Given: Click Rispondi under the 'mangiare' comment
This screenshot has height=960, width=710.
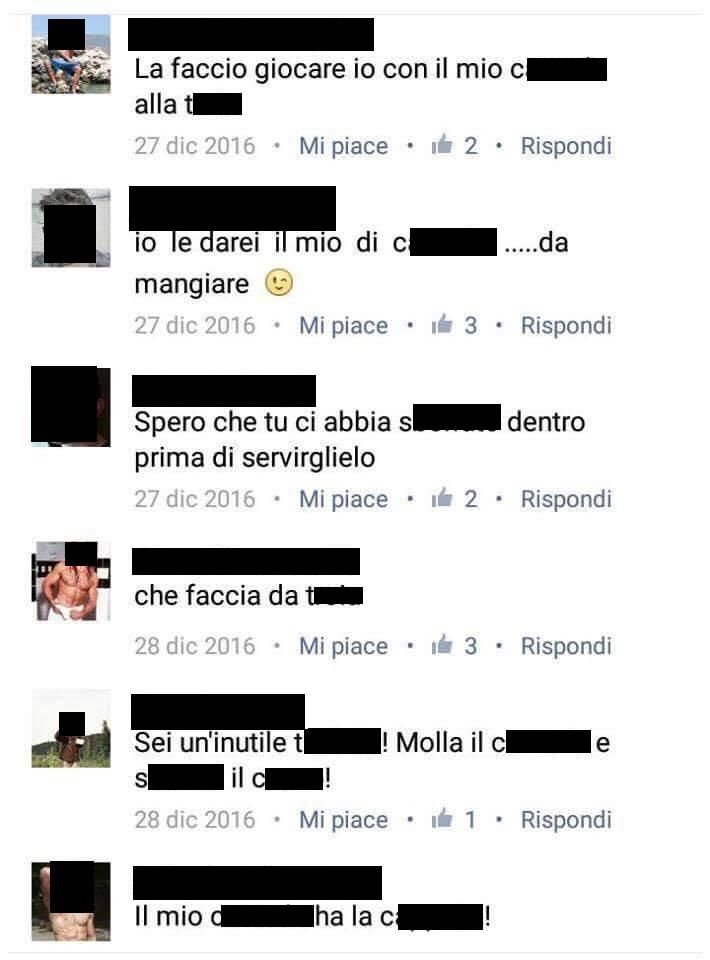Looking at the screenshot, I should coord(566,326).
